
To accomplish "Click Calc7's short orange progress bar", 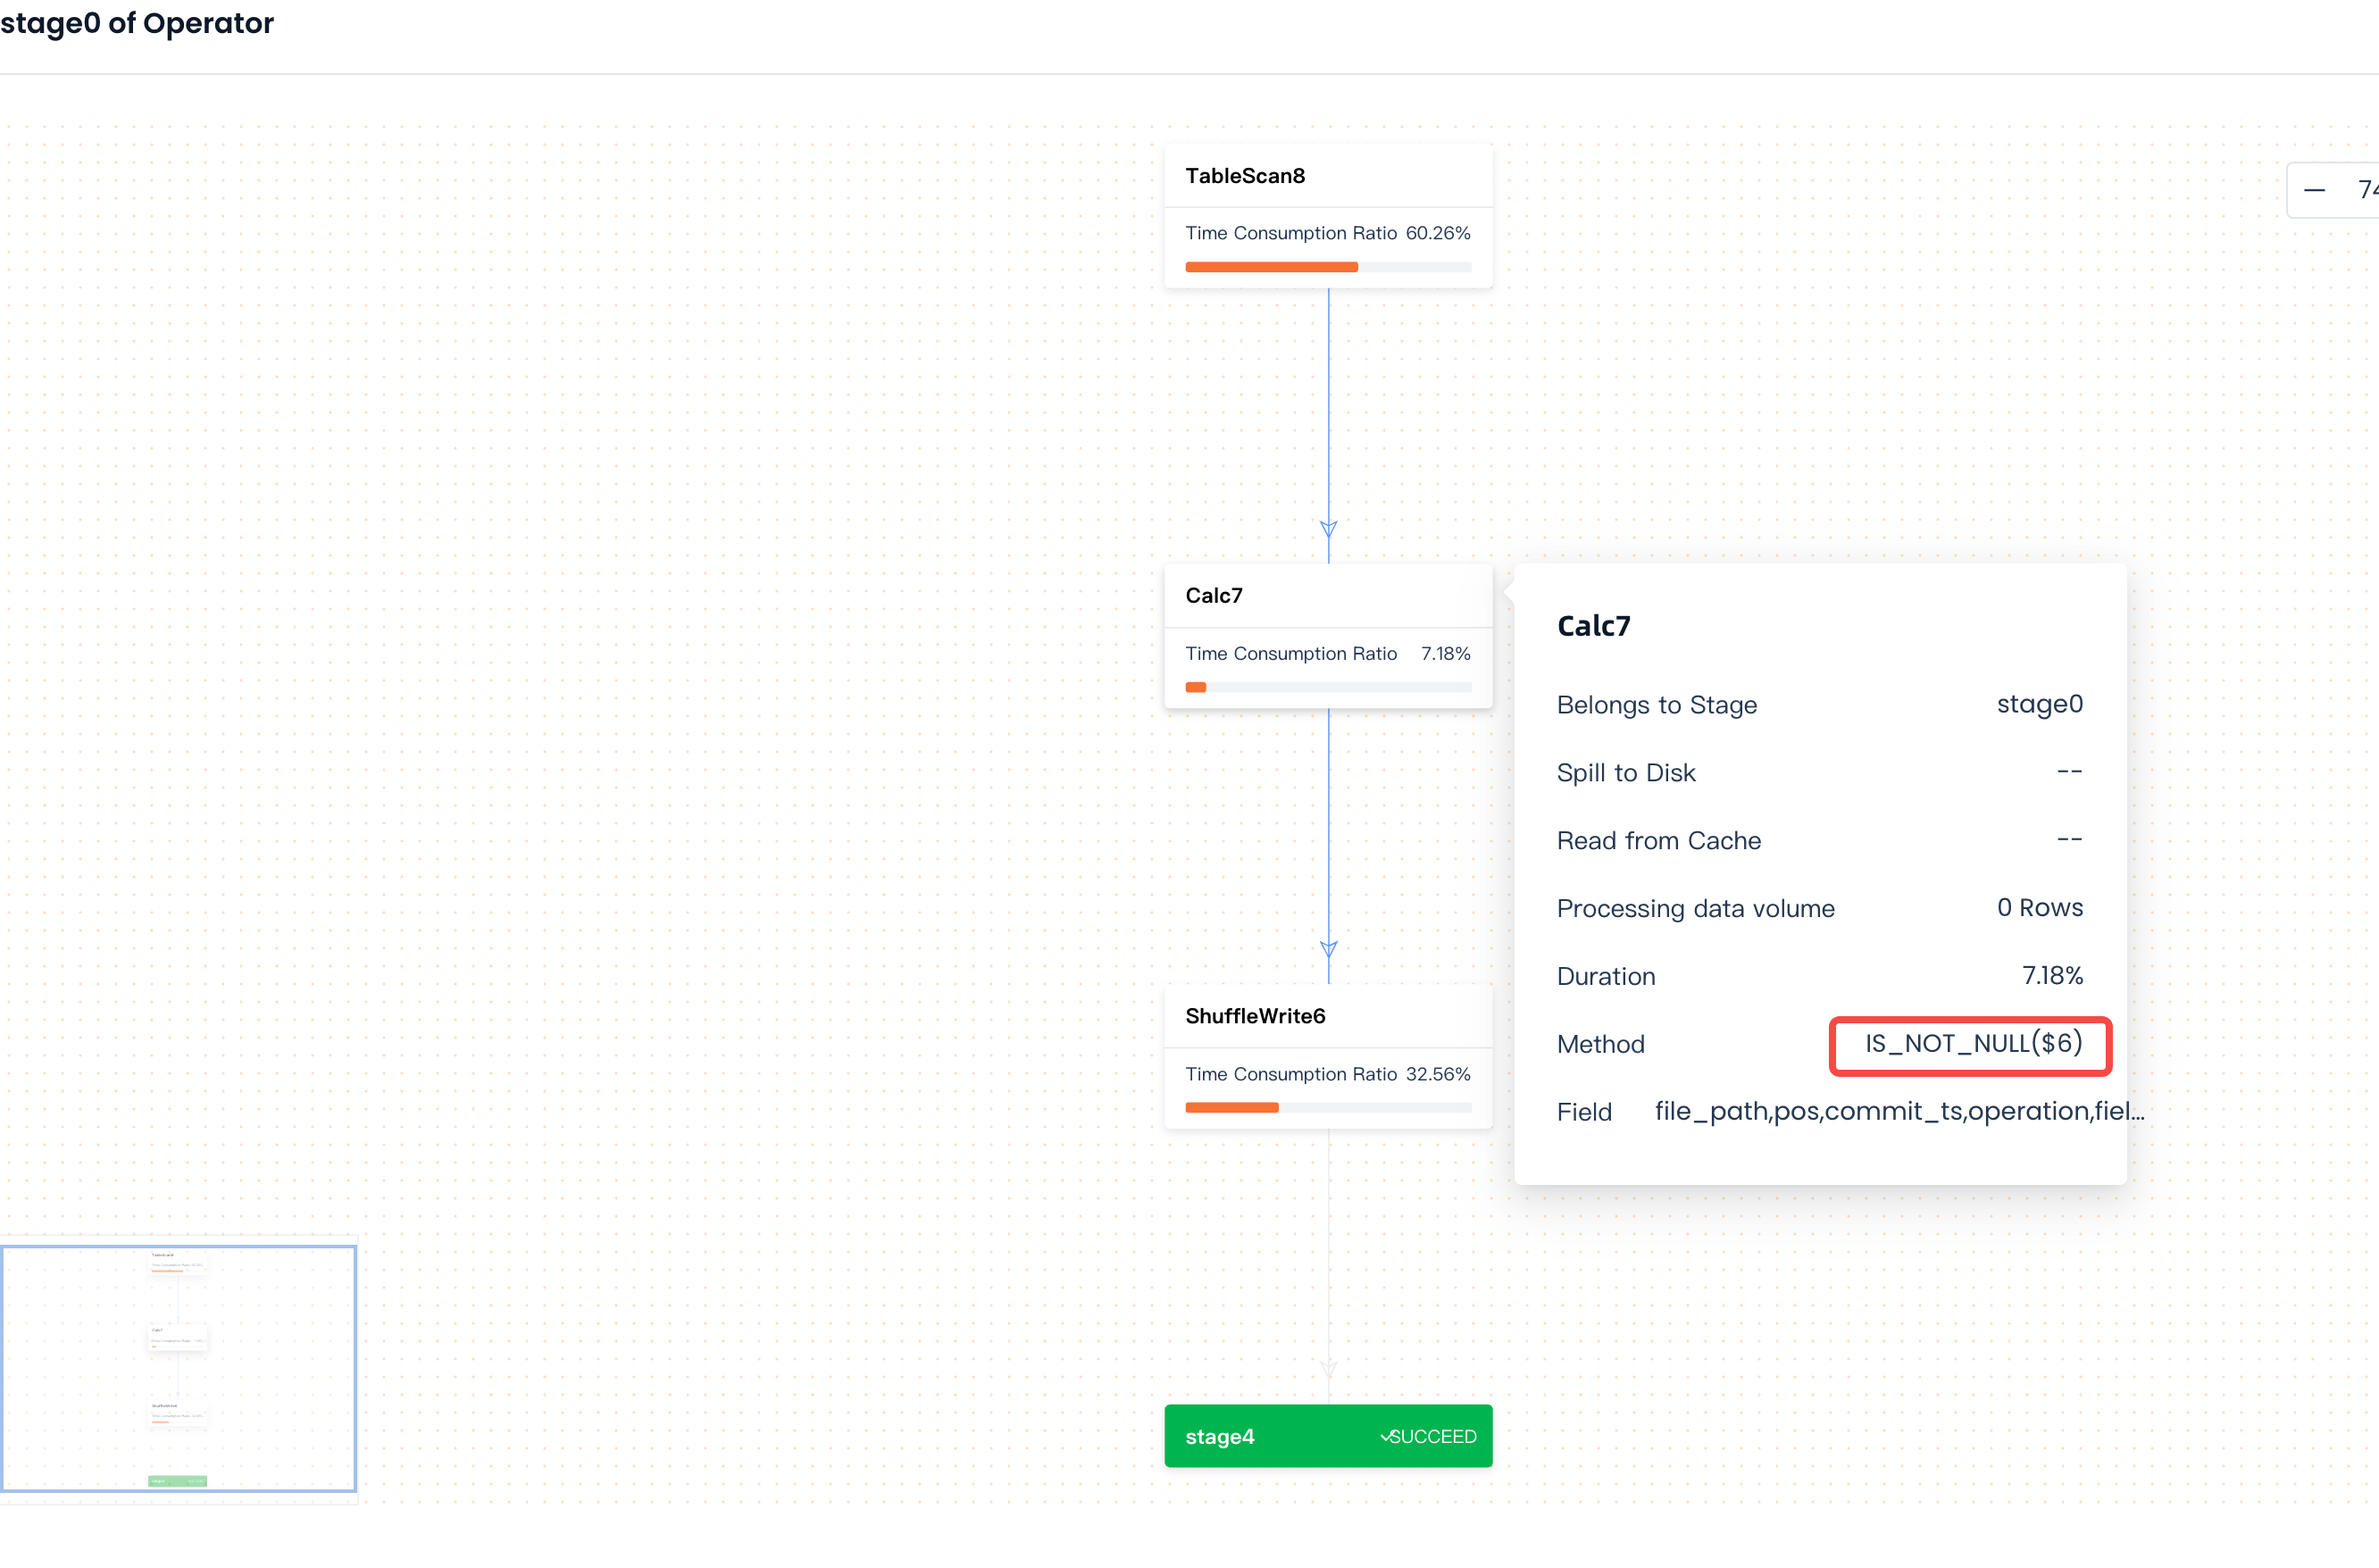I will (x=1196, y=687).
